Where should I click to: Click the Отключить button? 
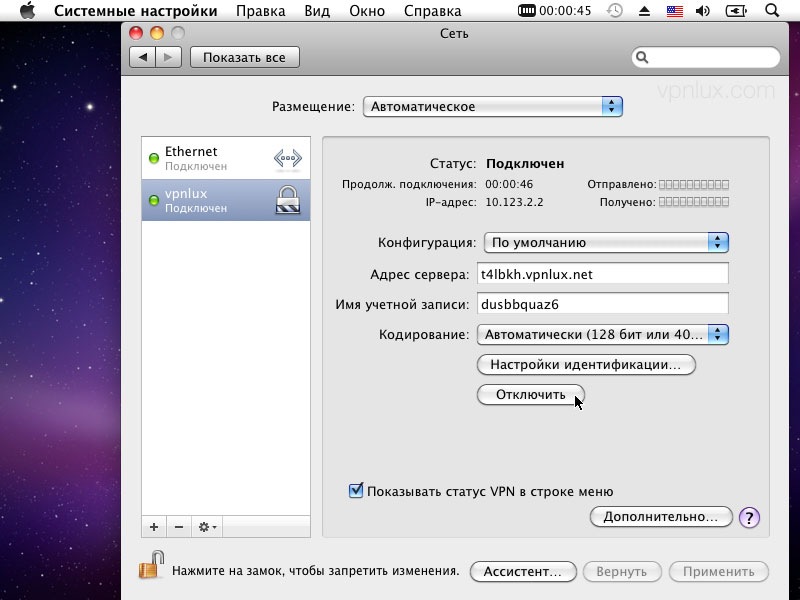(531, 395)
